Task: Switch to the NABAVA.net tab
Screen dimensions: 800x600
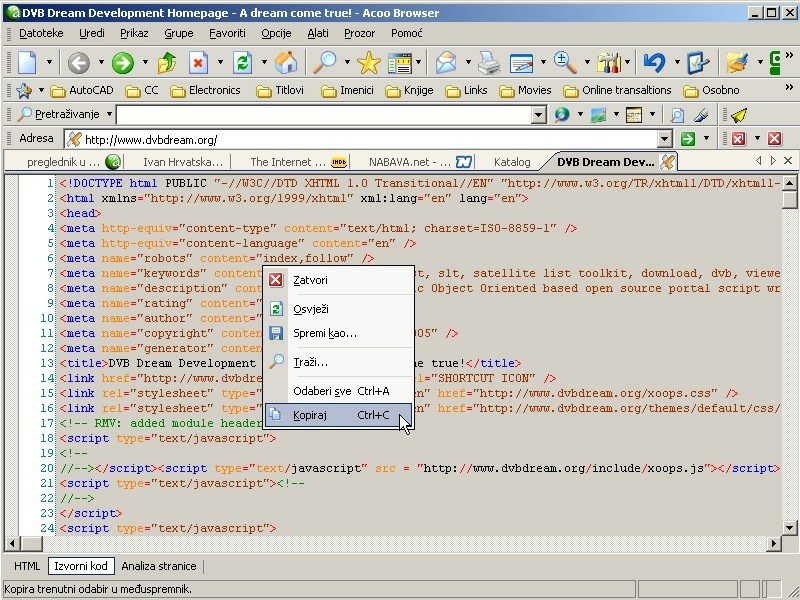Action: 420,162
